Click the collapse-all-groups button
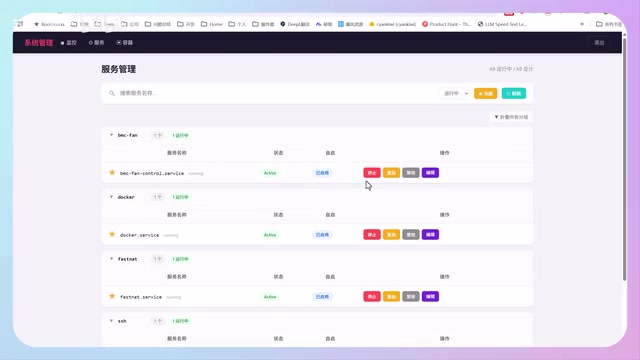 tap(511, 117)
